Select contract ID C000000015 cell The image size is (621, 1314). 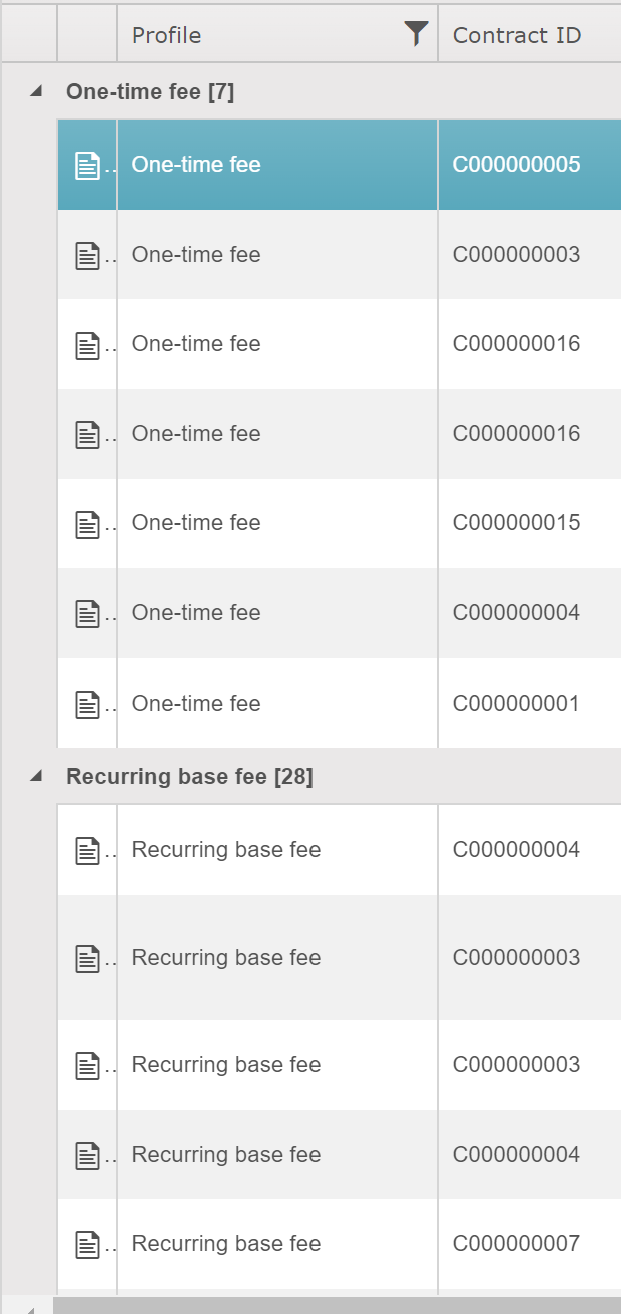tap(516, 523)
